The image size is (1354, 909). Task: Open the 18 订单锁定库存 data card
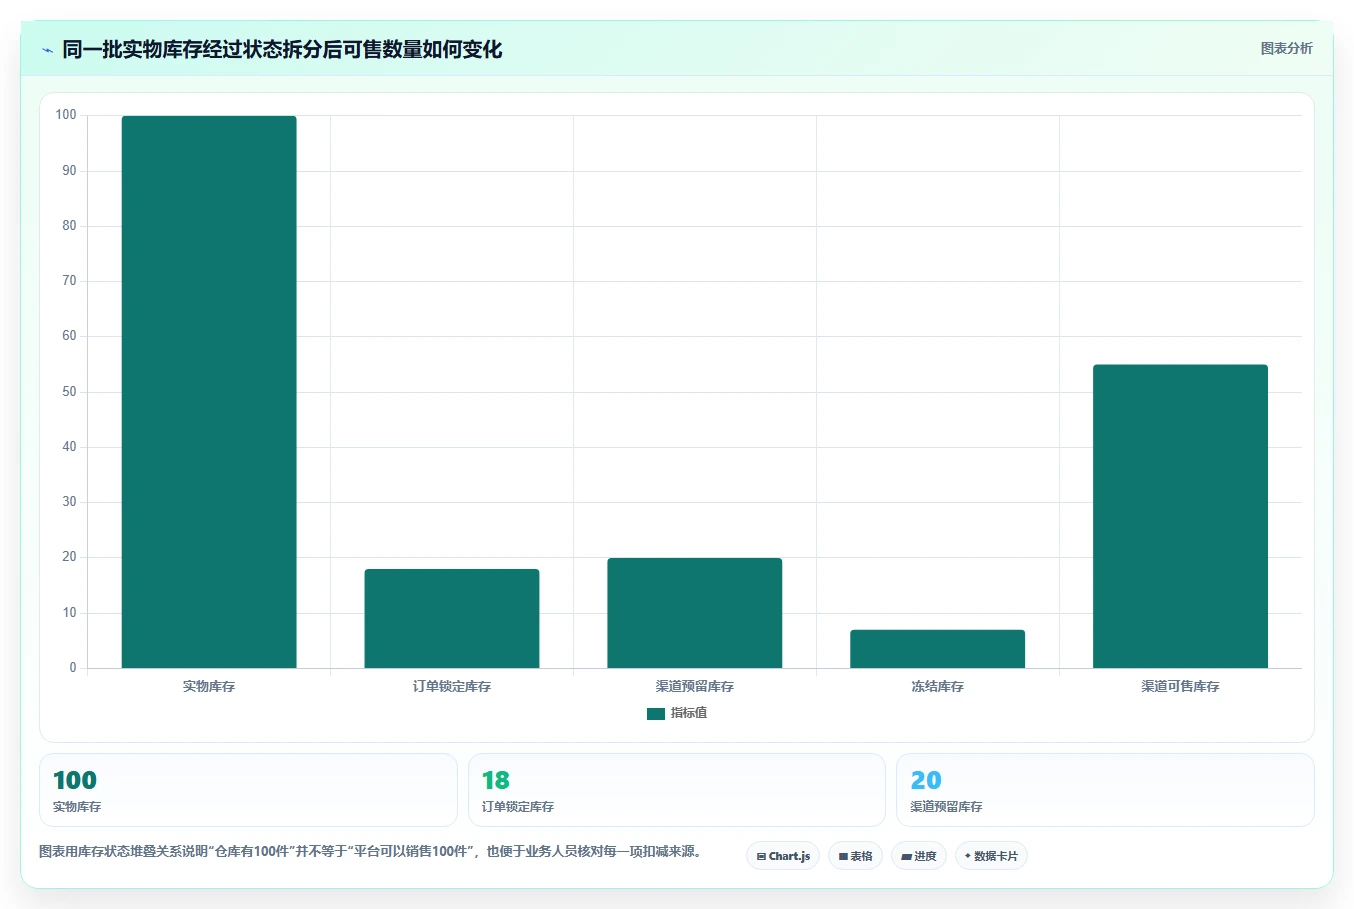677,790
